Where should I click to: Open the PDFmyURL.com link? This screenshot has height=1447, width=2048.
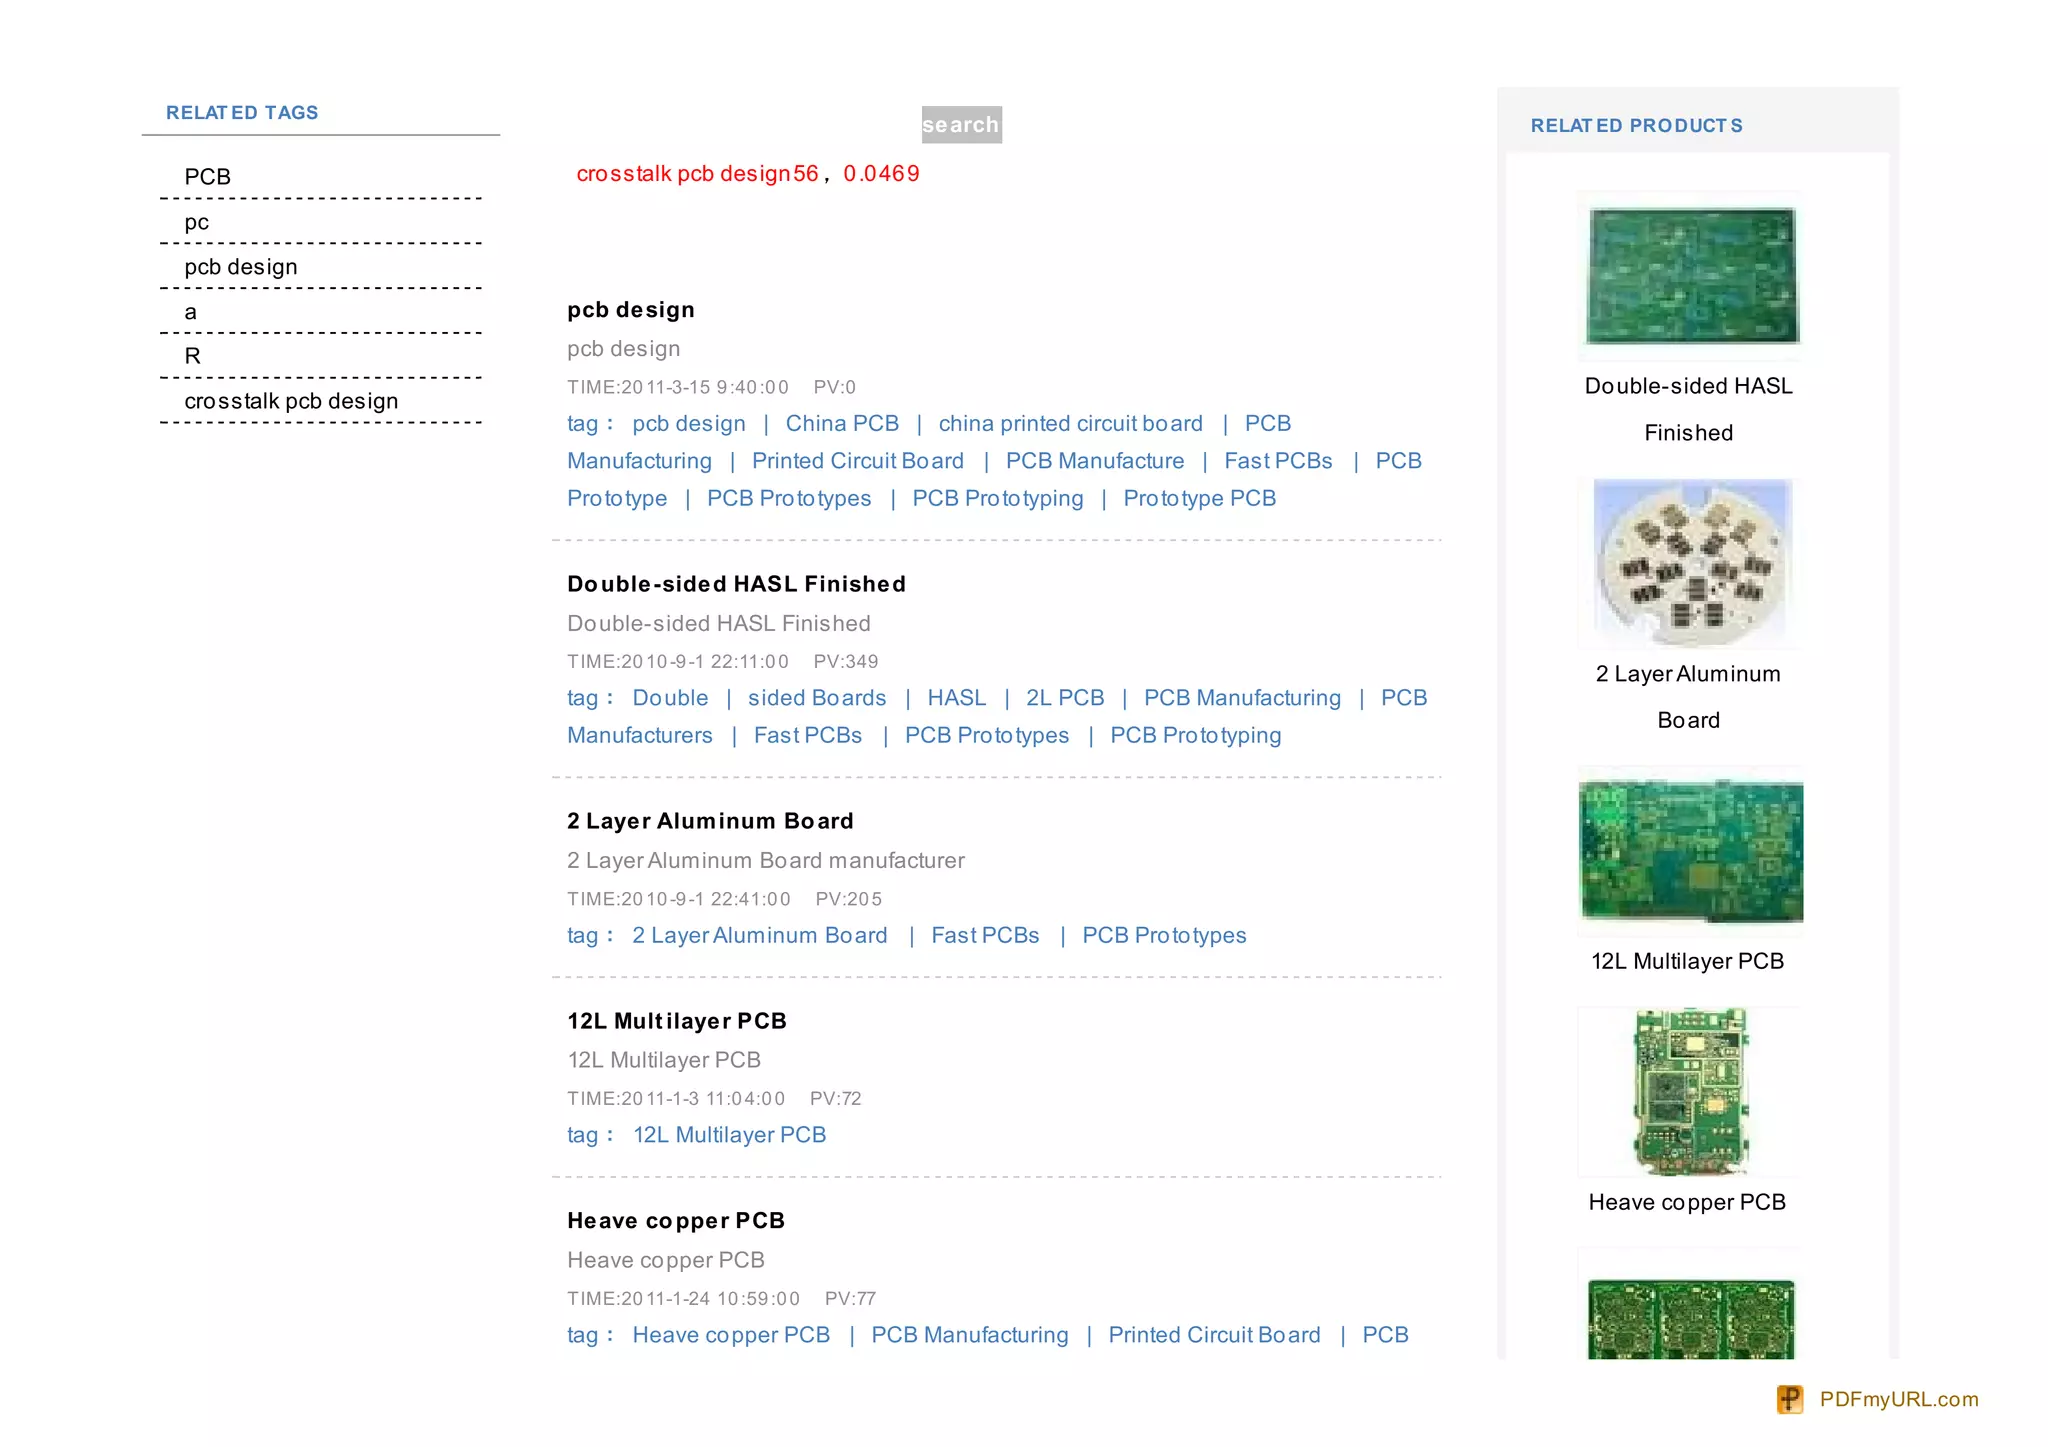[1898, 1399]
